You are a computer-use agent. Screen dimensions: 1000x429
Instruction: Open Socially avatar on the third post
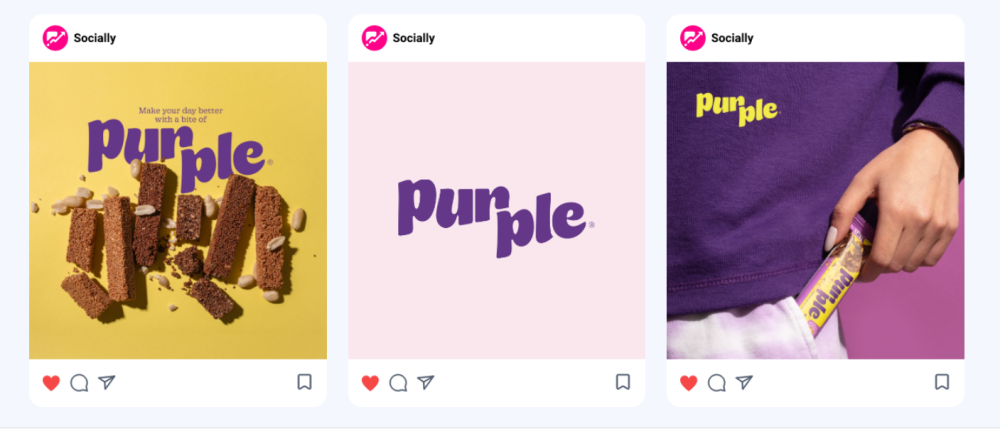click(x=693, y=38)
